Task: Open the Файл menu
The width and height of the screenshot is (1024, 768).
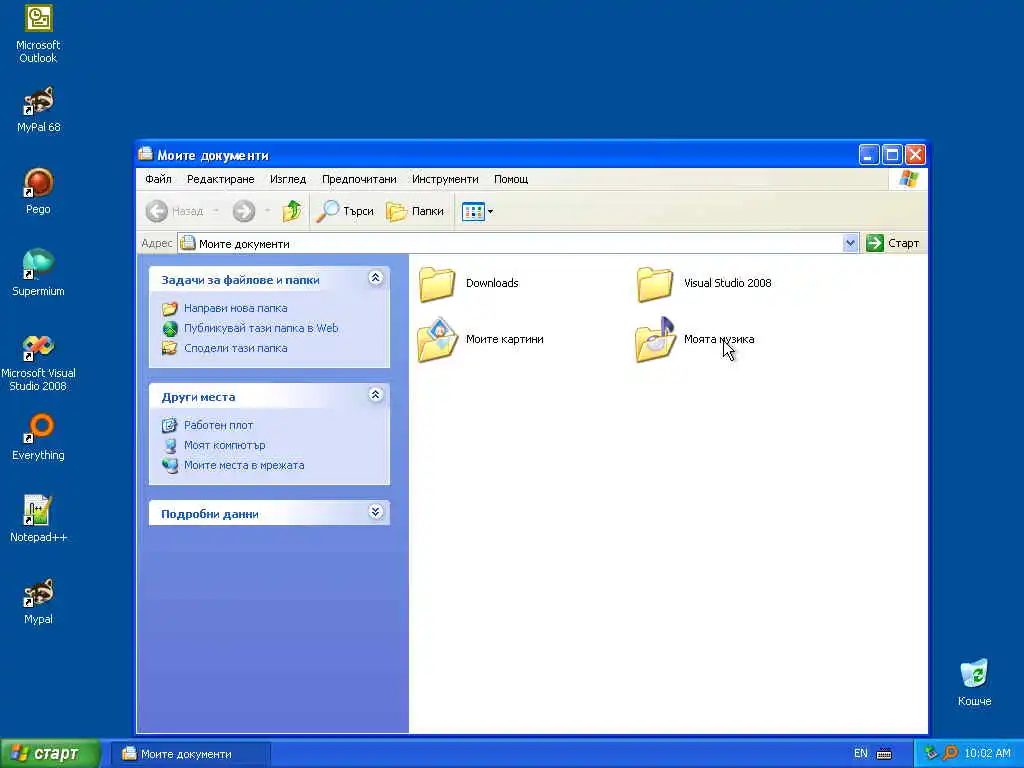Action: [158, 179]
